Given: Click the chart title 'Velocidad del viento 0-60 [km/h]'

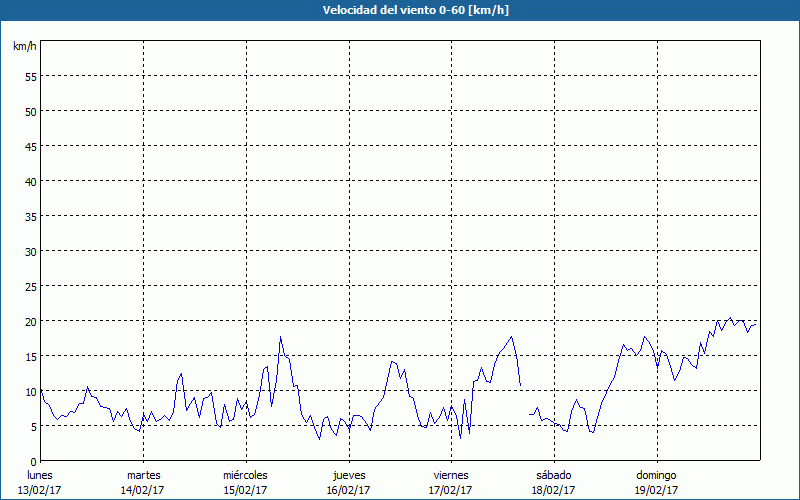Looking at the screenshot, I should tap(399, 10).
